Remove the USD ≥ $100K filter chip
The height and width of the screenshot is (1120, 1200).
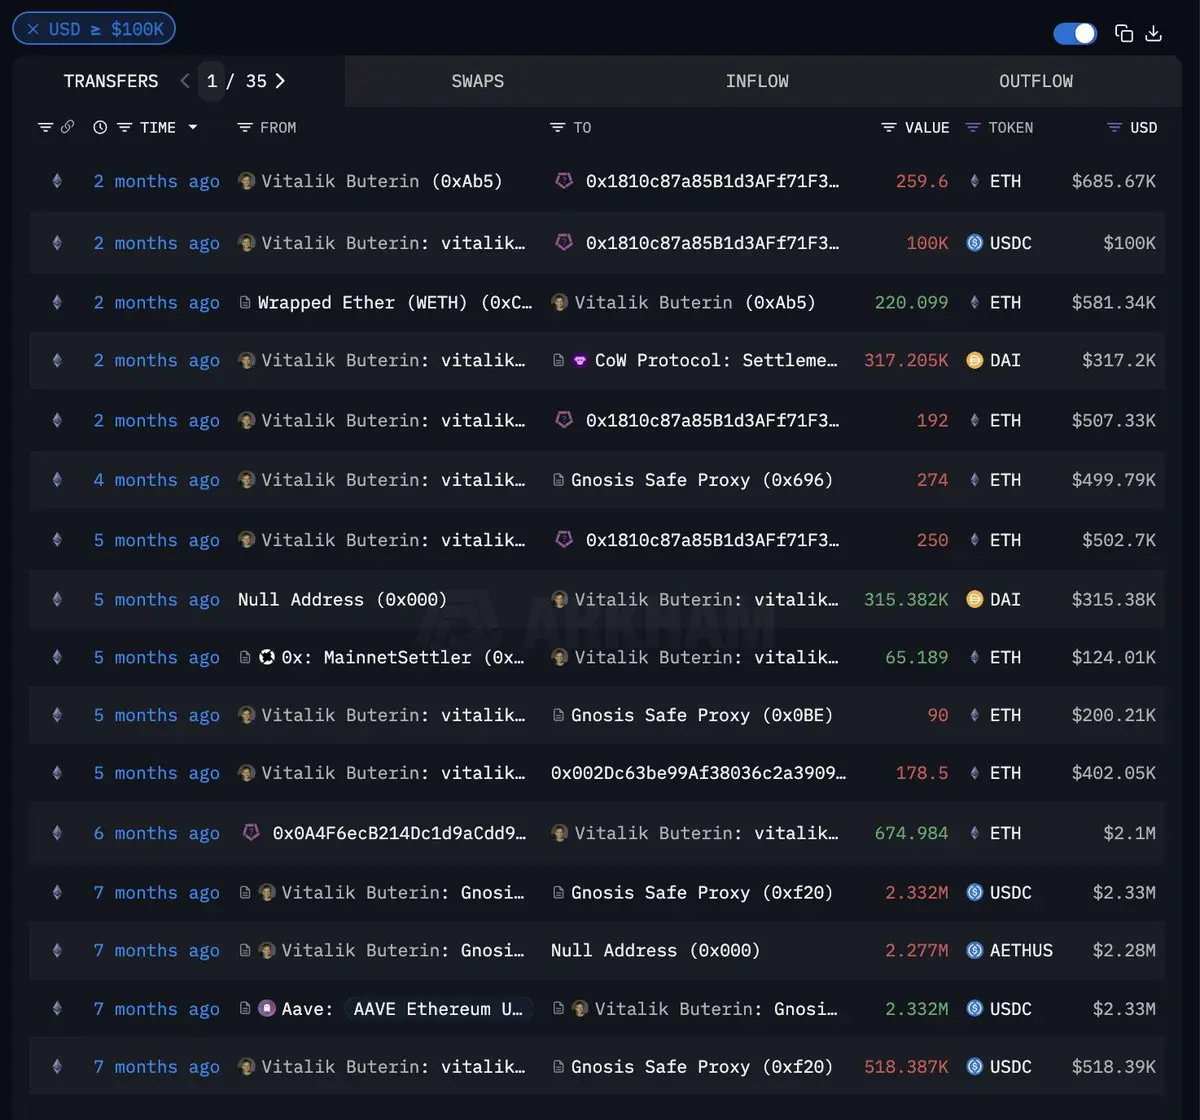coord(33,29)
